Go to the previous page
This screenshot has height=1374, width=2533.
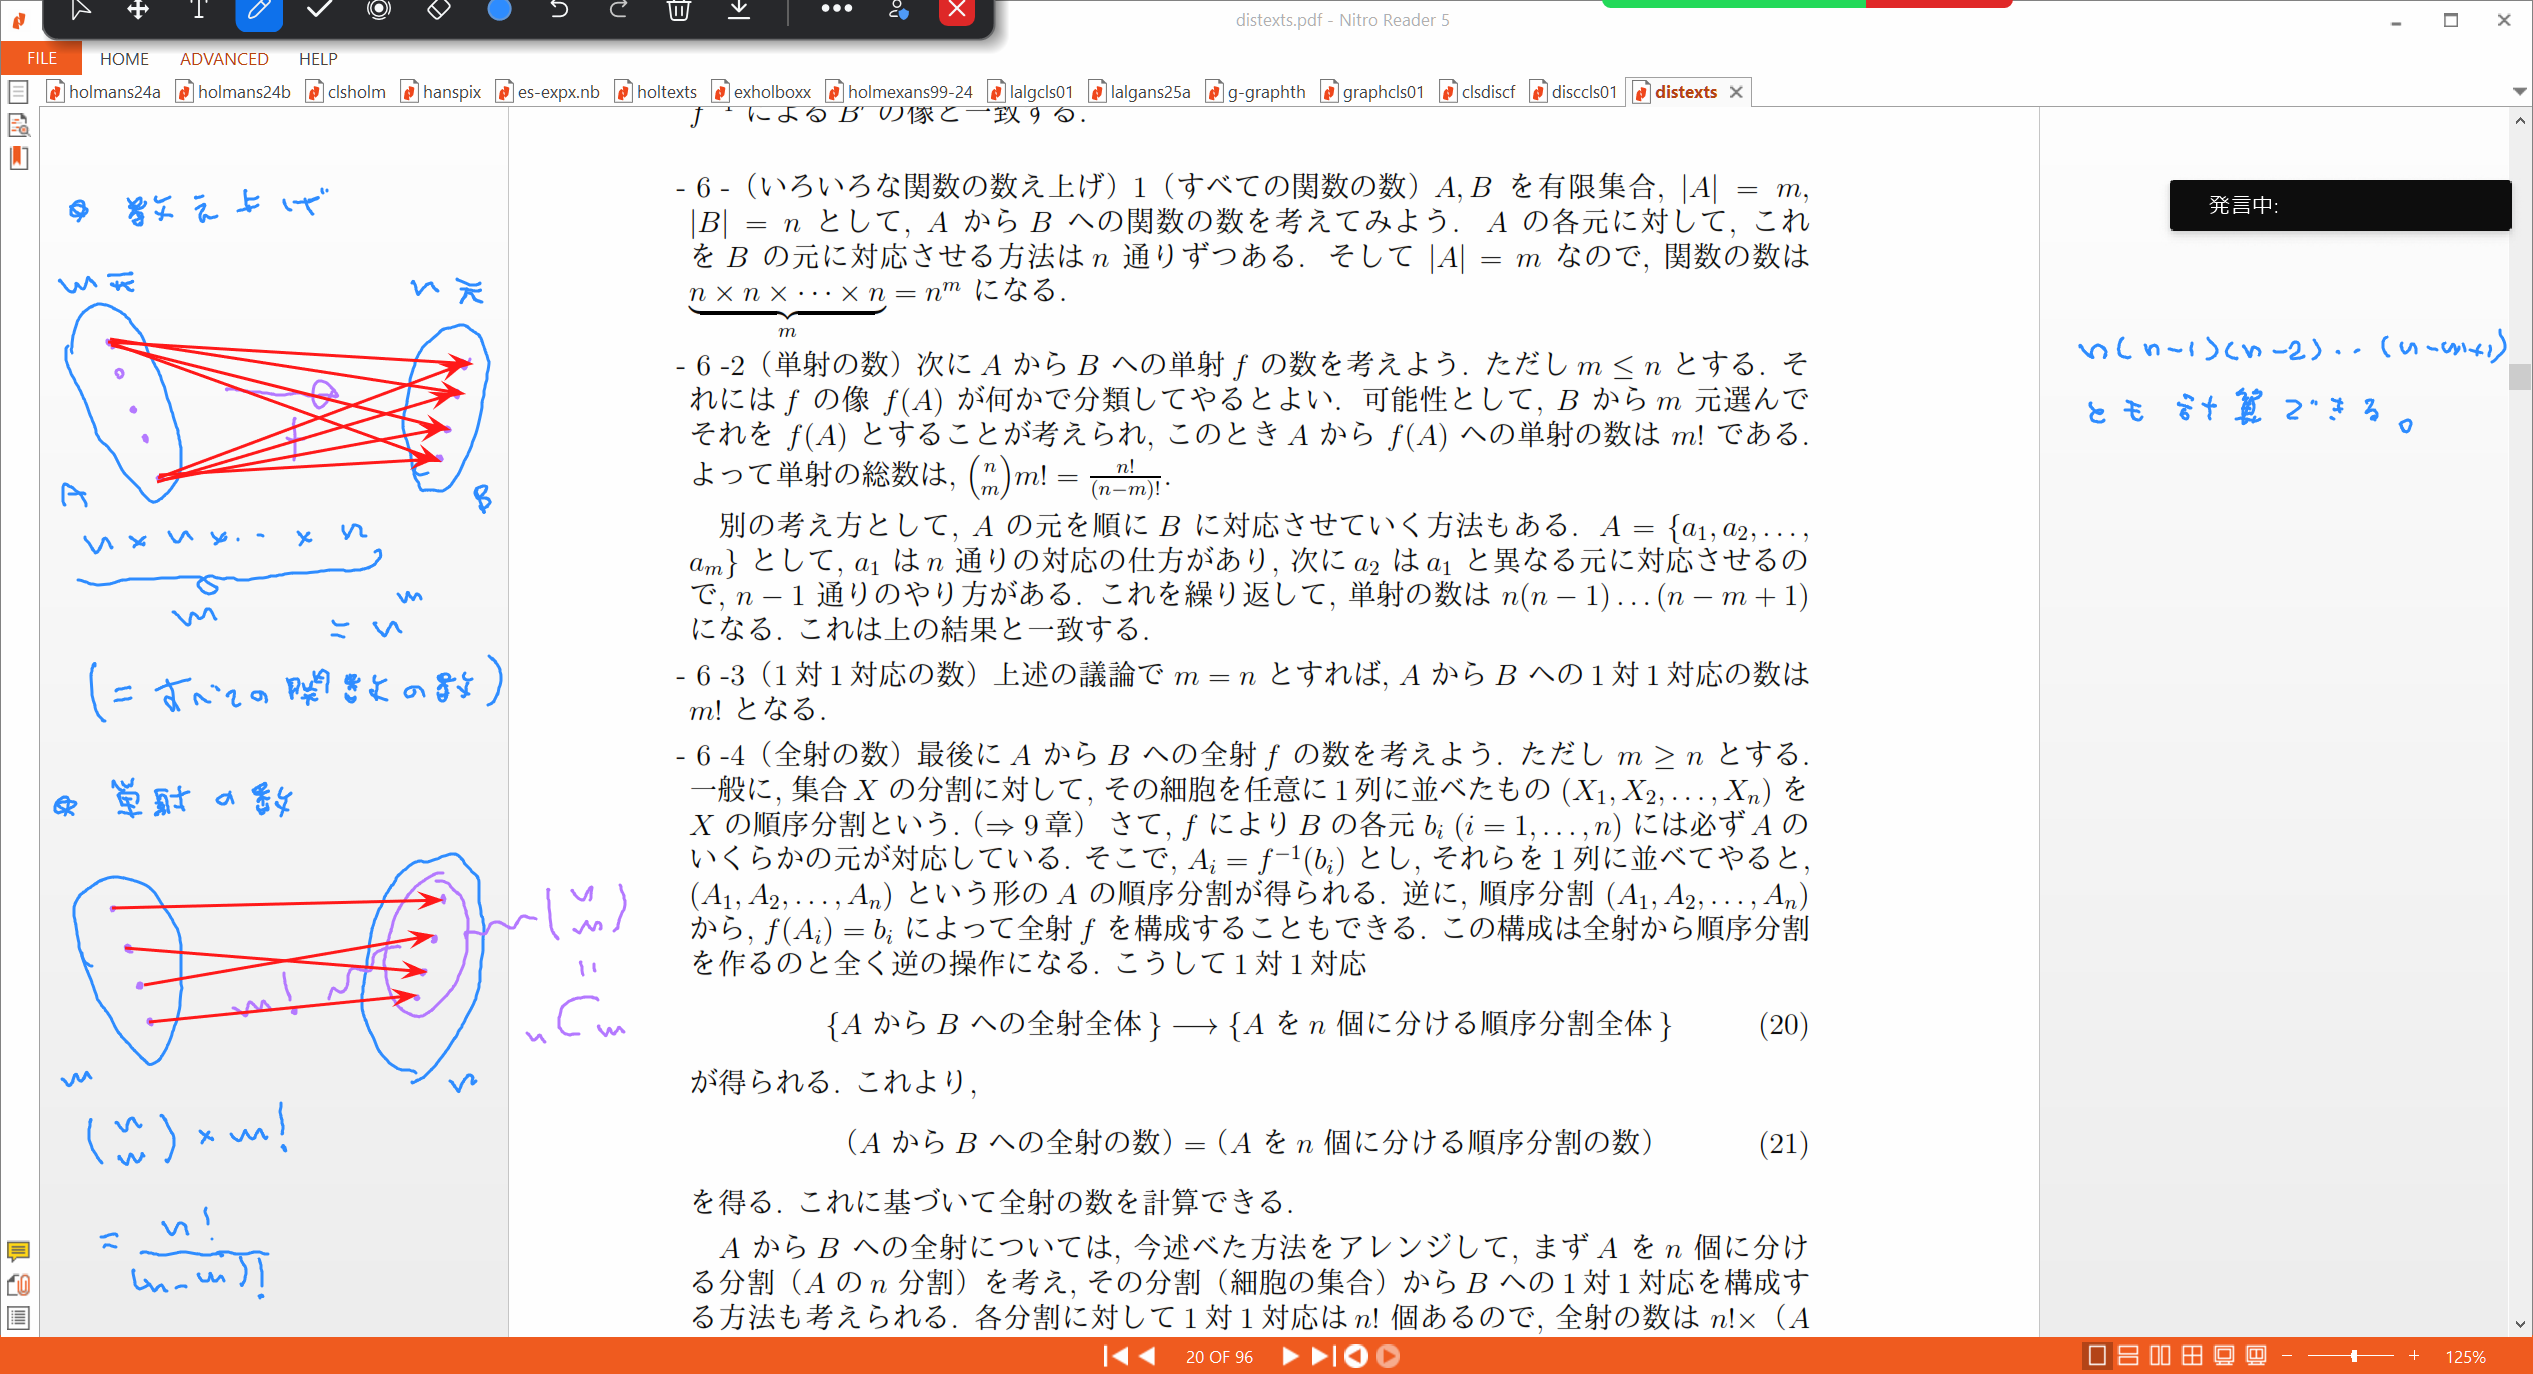[x=1148, y=1356]
